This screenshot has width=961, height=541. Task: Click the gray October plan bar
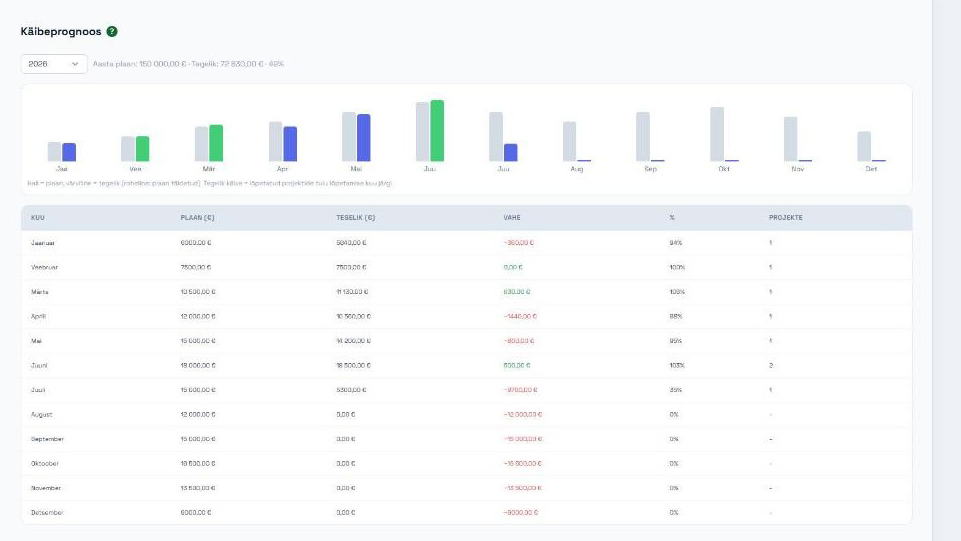tap(717, 134)
